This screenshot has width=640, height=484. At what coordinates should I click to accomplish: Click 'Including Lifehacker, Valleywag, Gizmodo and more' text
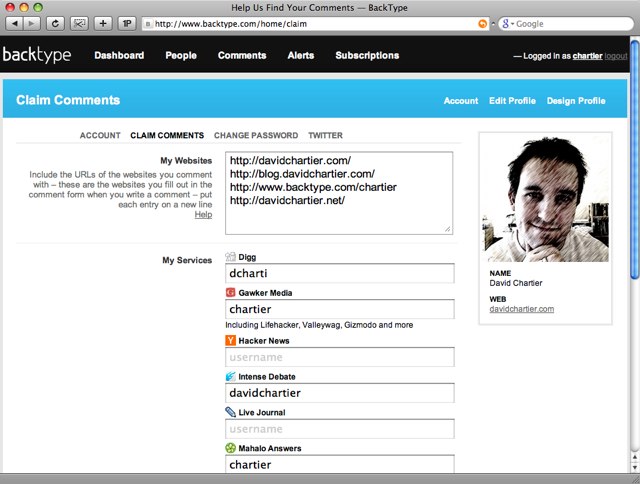(x=319, y=325)
